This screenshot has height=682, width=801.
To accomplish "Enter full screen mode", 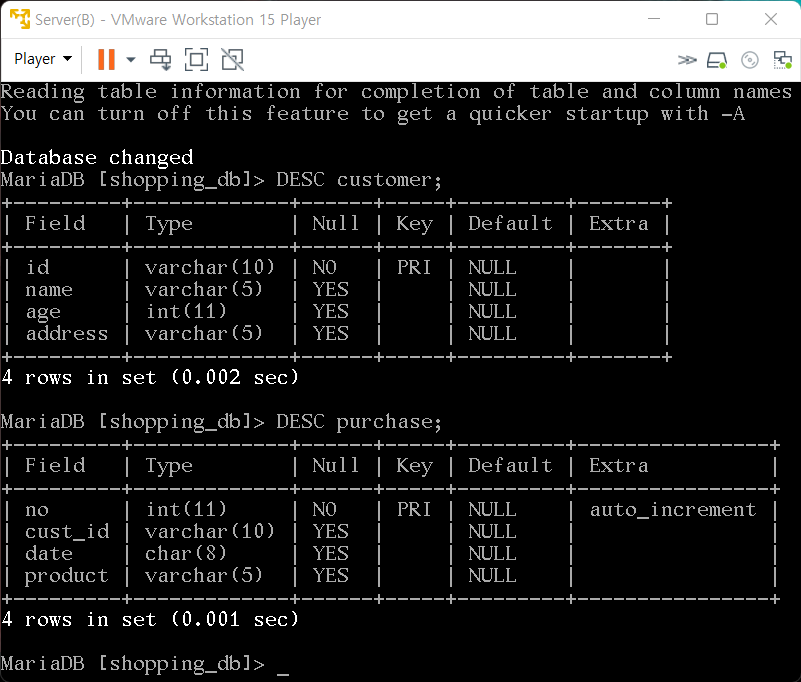I will [196, 59].
